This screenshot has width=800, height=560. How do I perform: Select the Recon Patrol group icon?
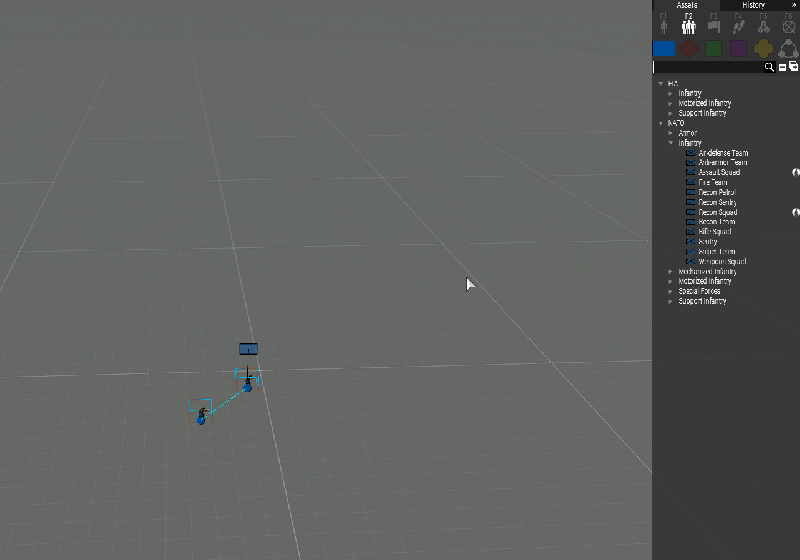point(690,192)
